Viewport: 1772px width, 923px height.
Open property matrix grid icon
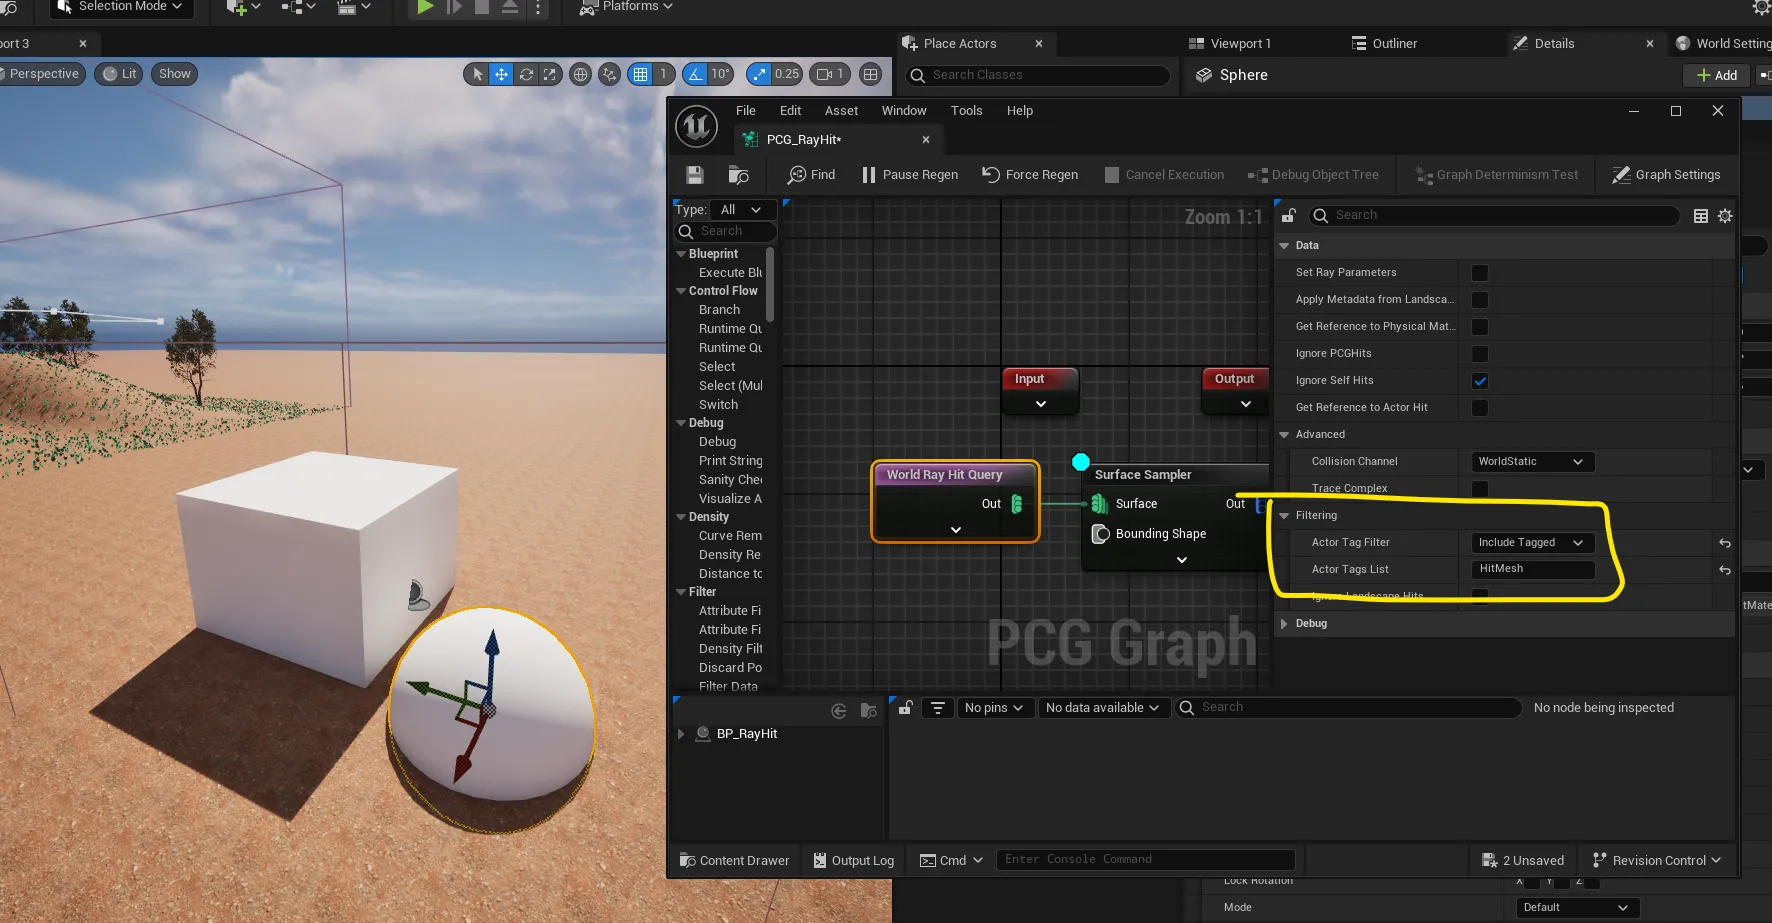(x=1701, y=216)
